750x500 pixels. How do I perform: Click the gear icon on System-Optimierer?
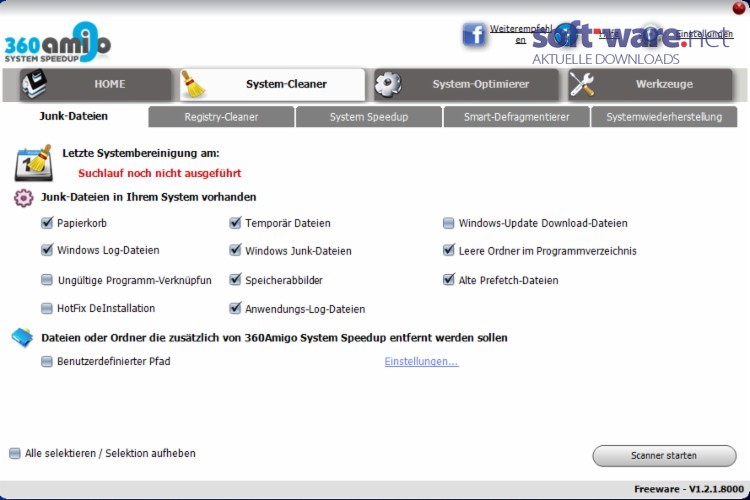point(388,84)
